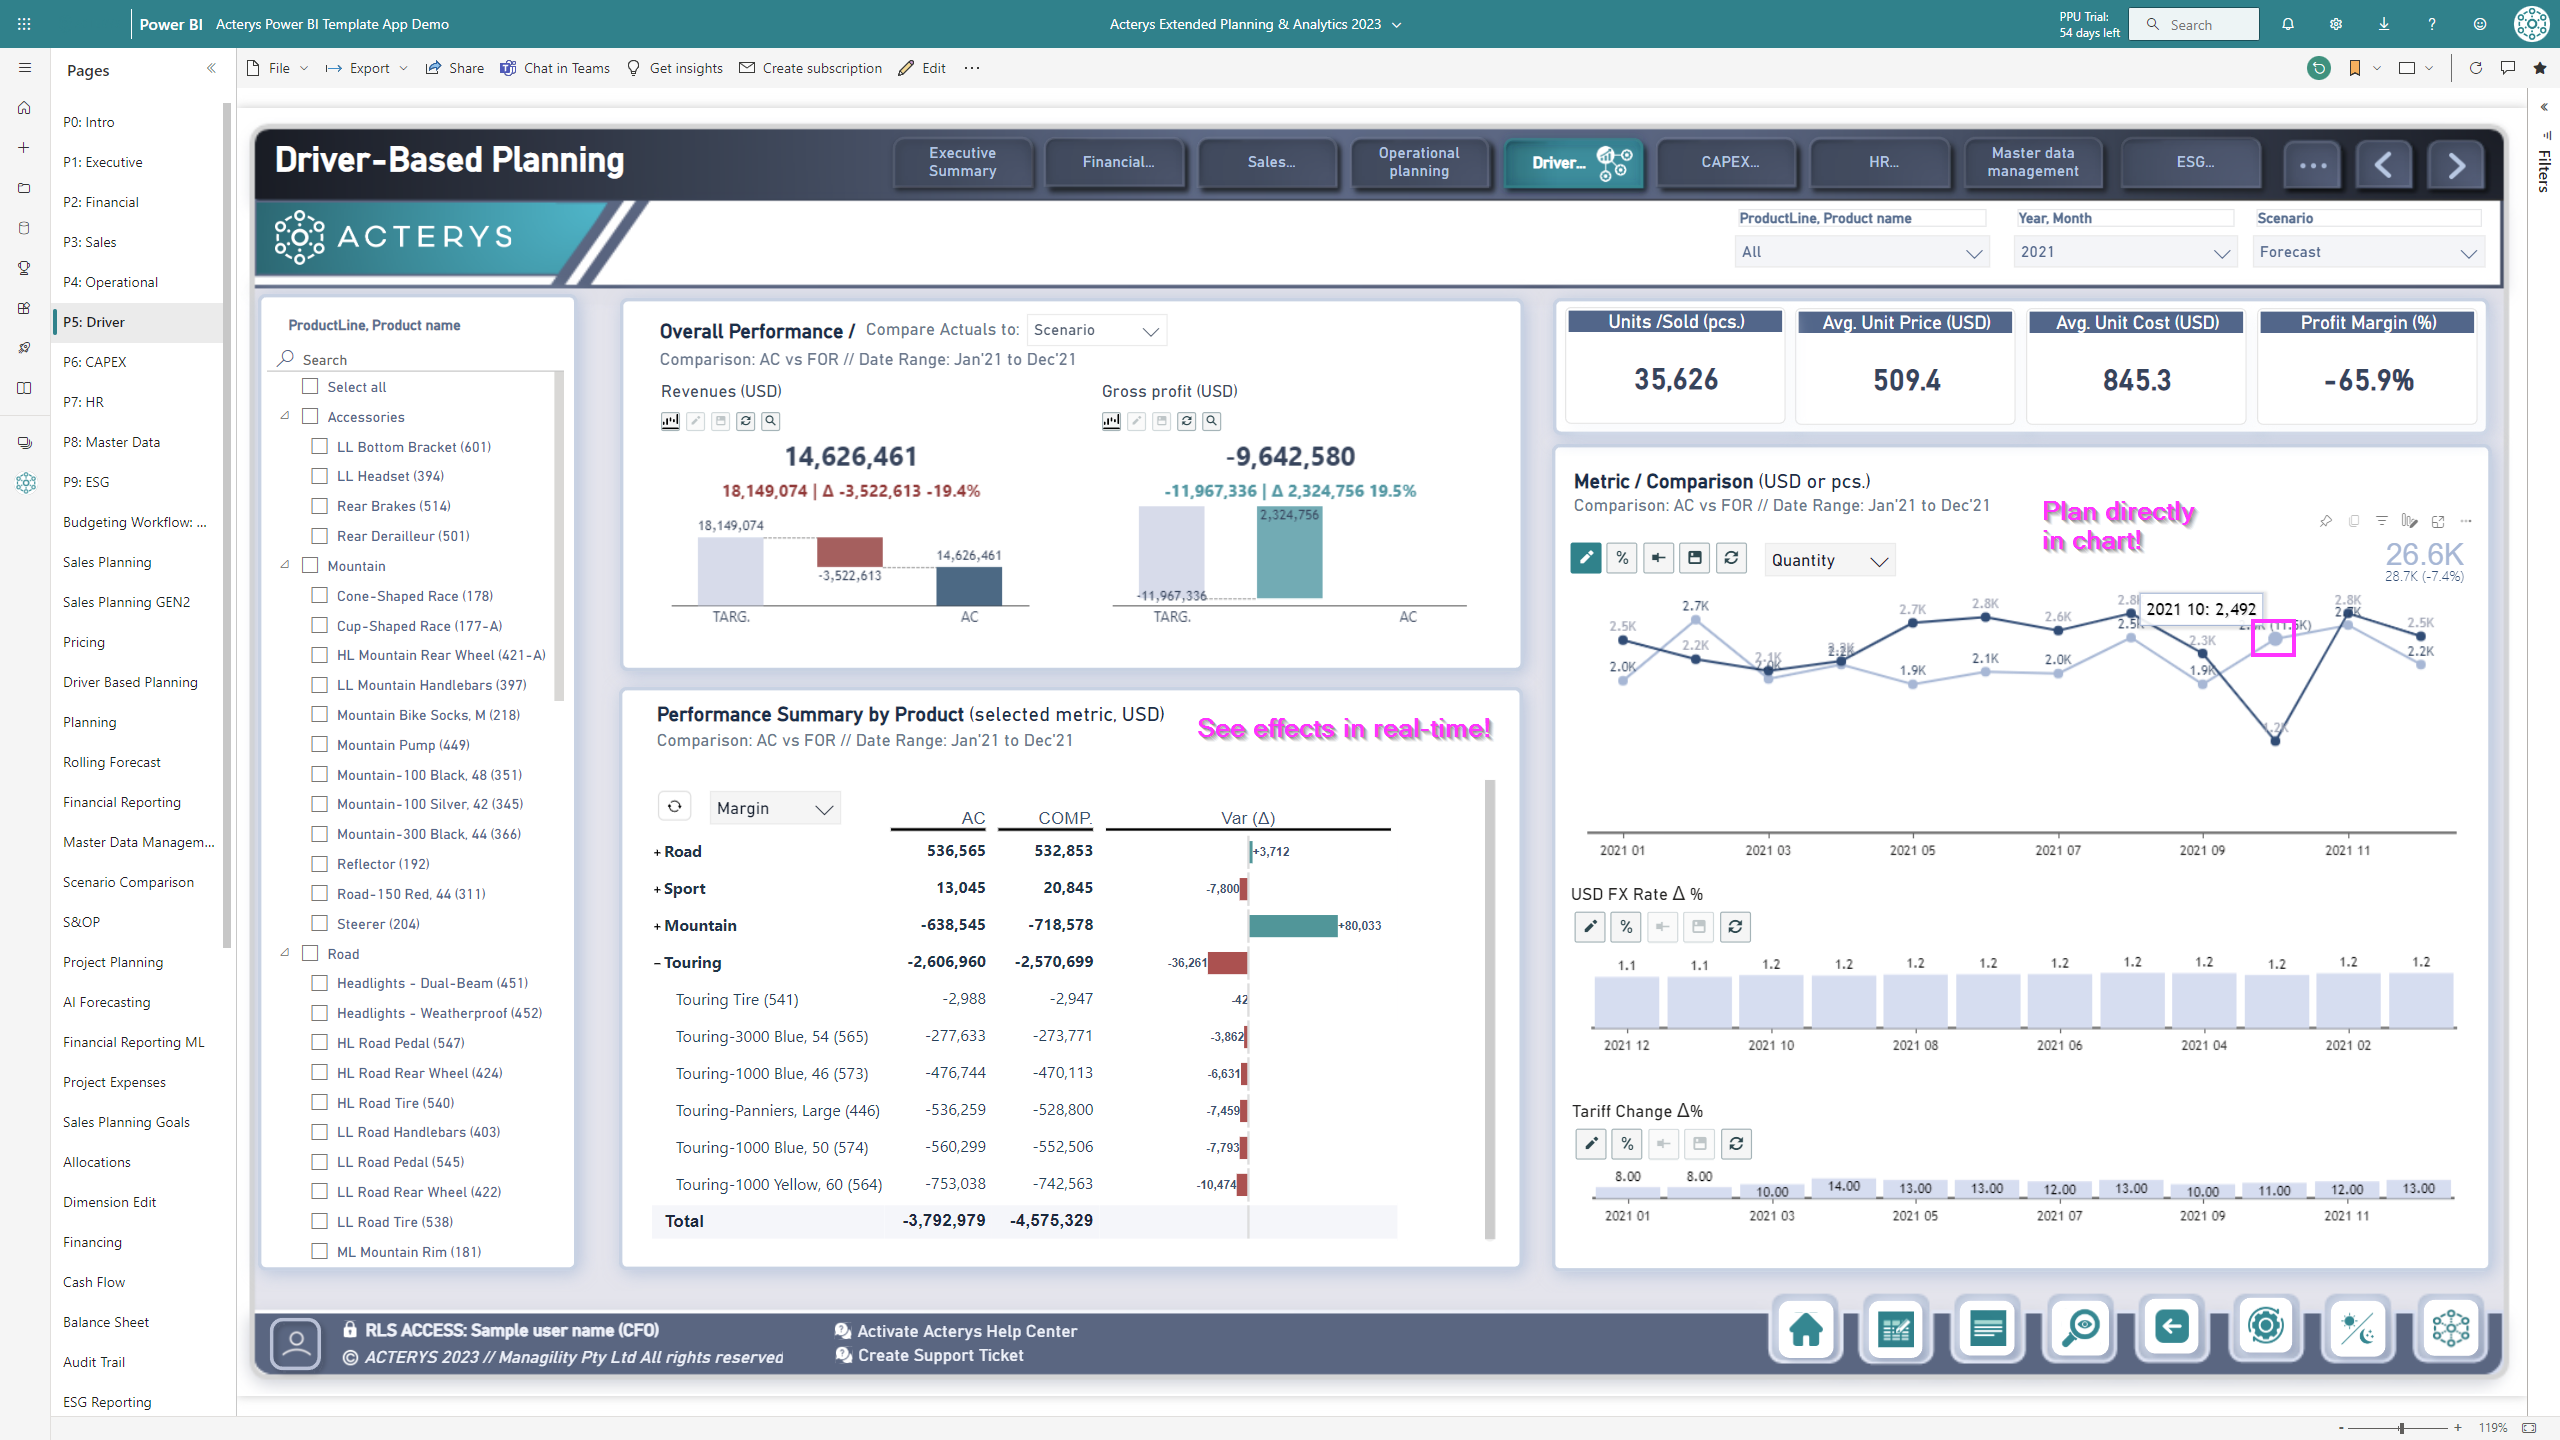This screenshot has width=2560, height=1440.
Task: Click the save icon in Tariff Change panel
Action: click(x=1699, y=1143)
